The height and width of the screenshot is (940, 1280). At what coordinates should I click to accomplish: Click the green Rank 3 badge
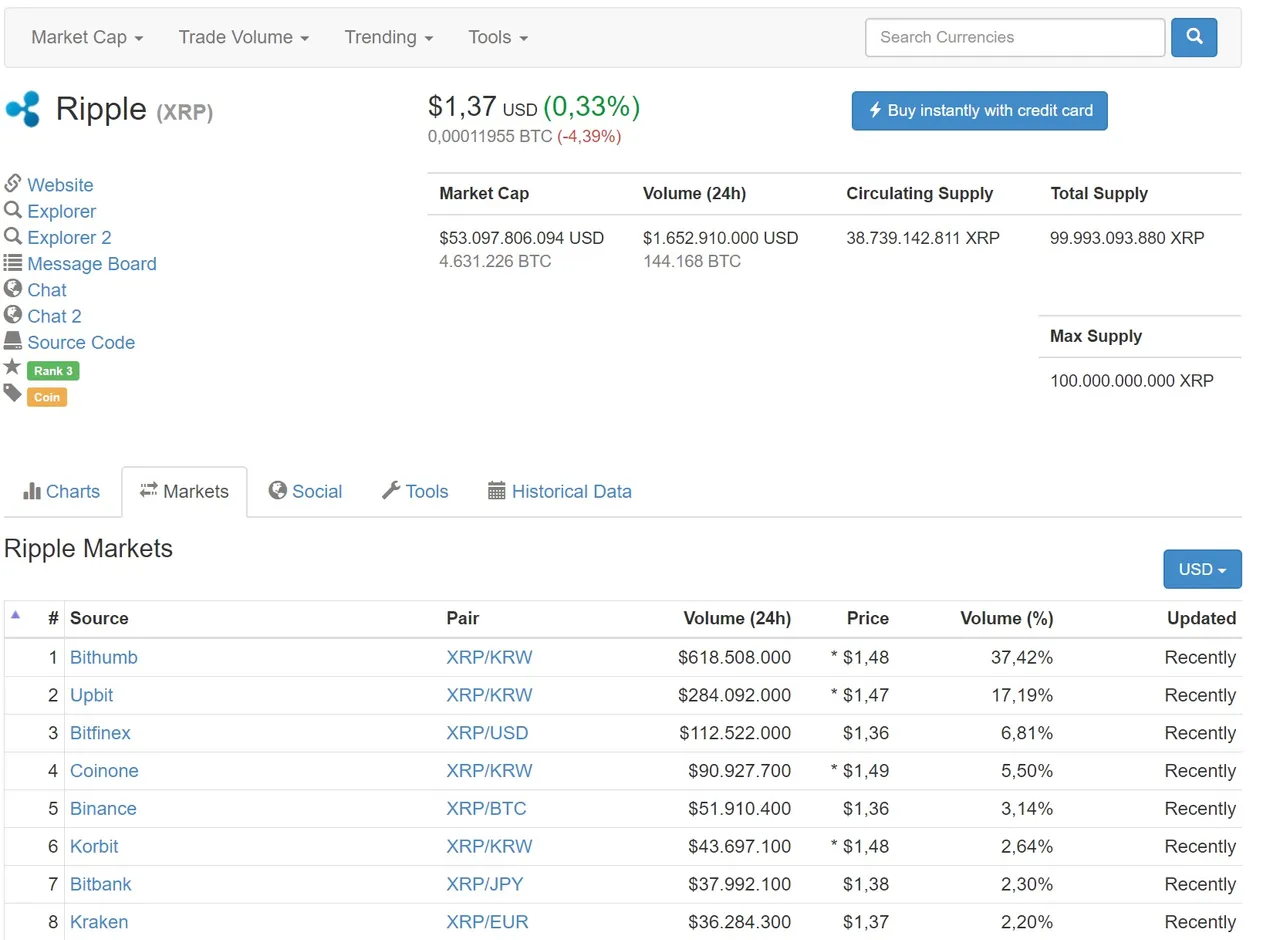point(53,371)
